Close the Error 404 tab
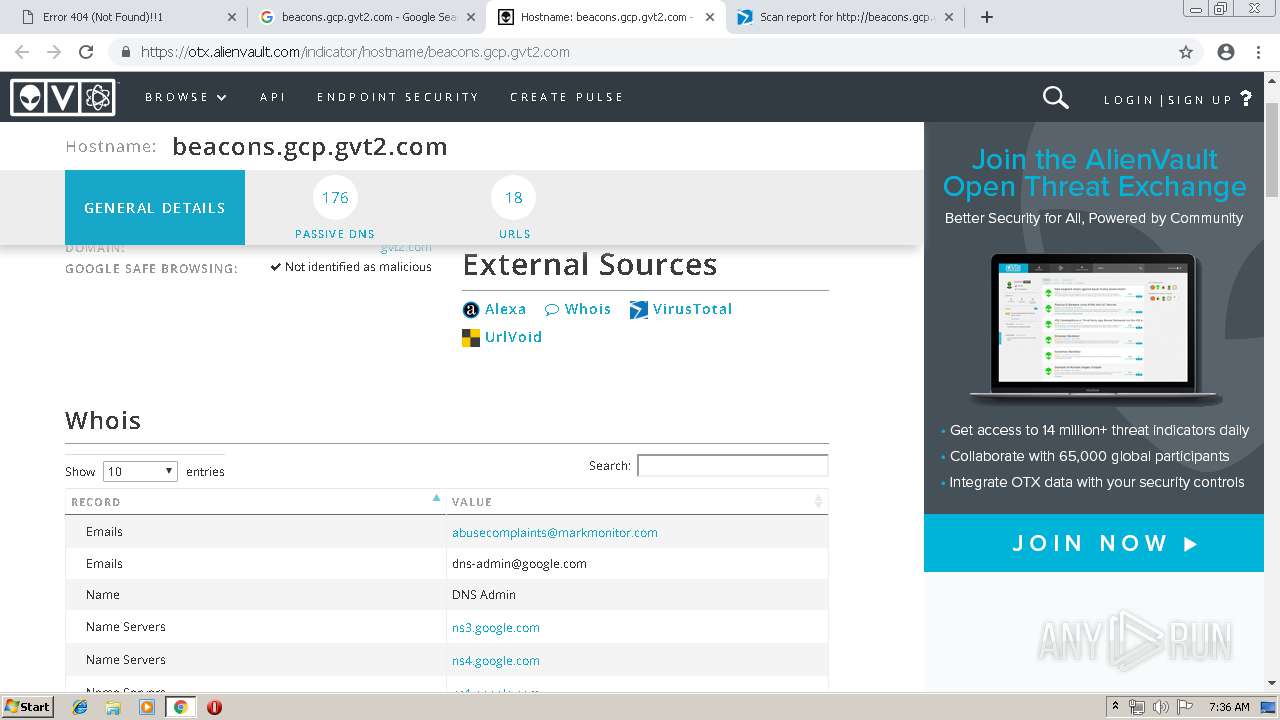Screen dimensions: 1280x720 (x=232, y=17)
